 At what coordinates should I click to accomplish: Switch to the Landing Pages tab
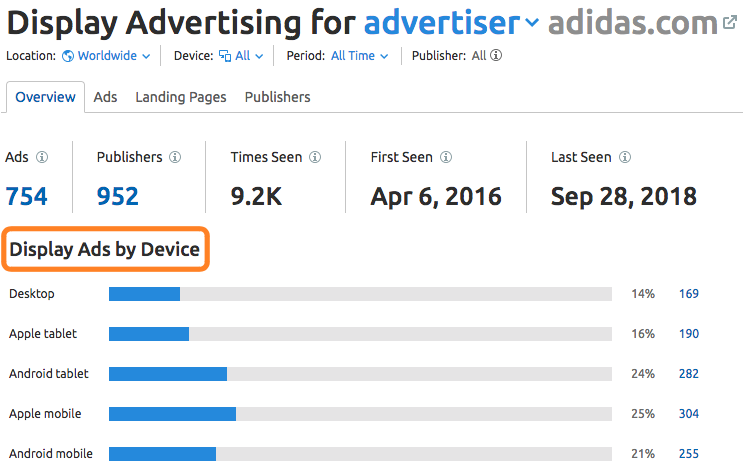click(x=181, y=97)
